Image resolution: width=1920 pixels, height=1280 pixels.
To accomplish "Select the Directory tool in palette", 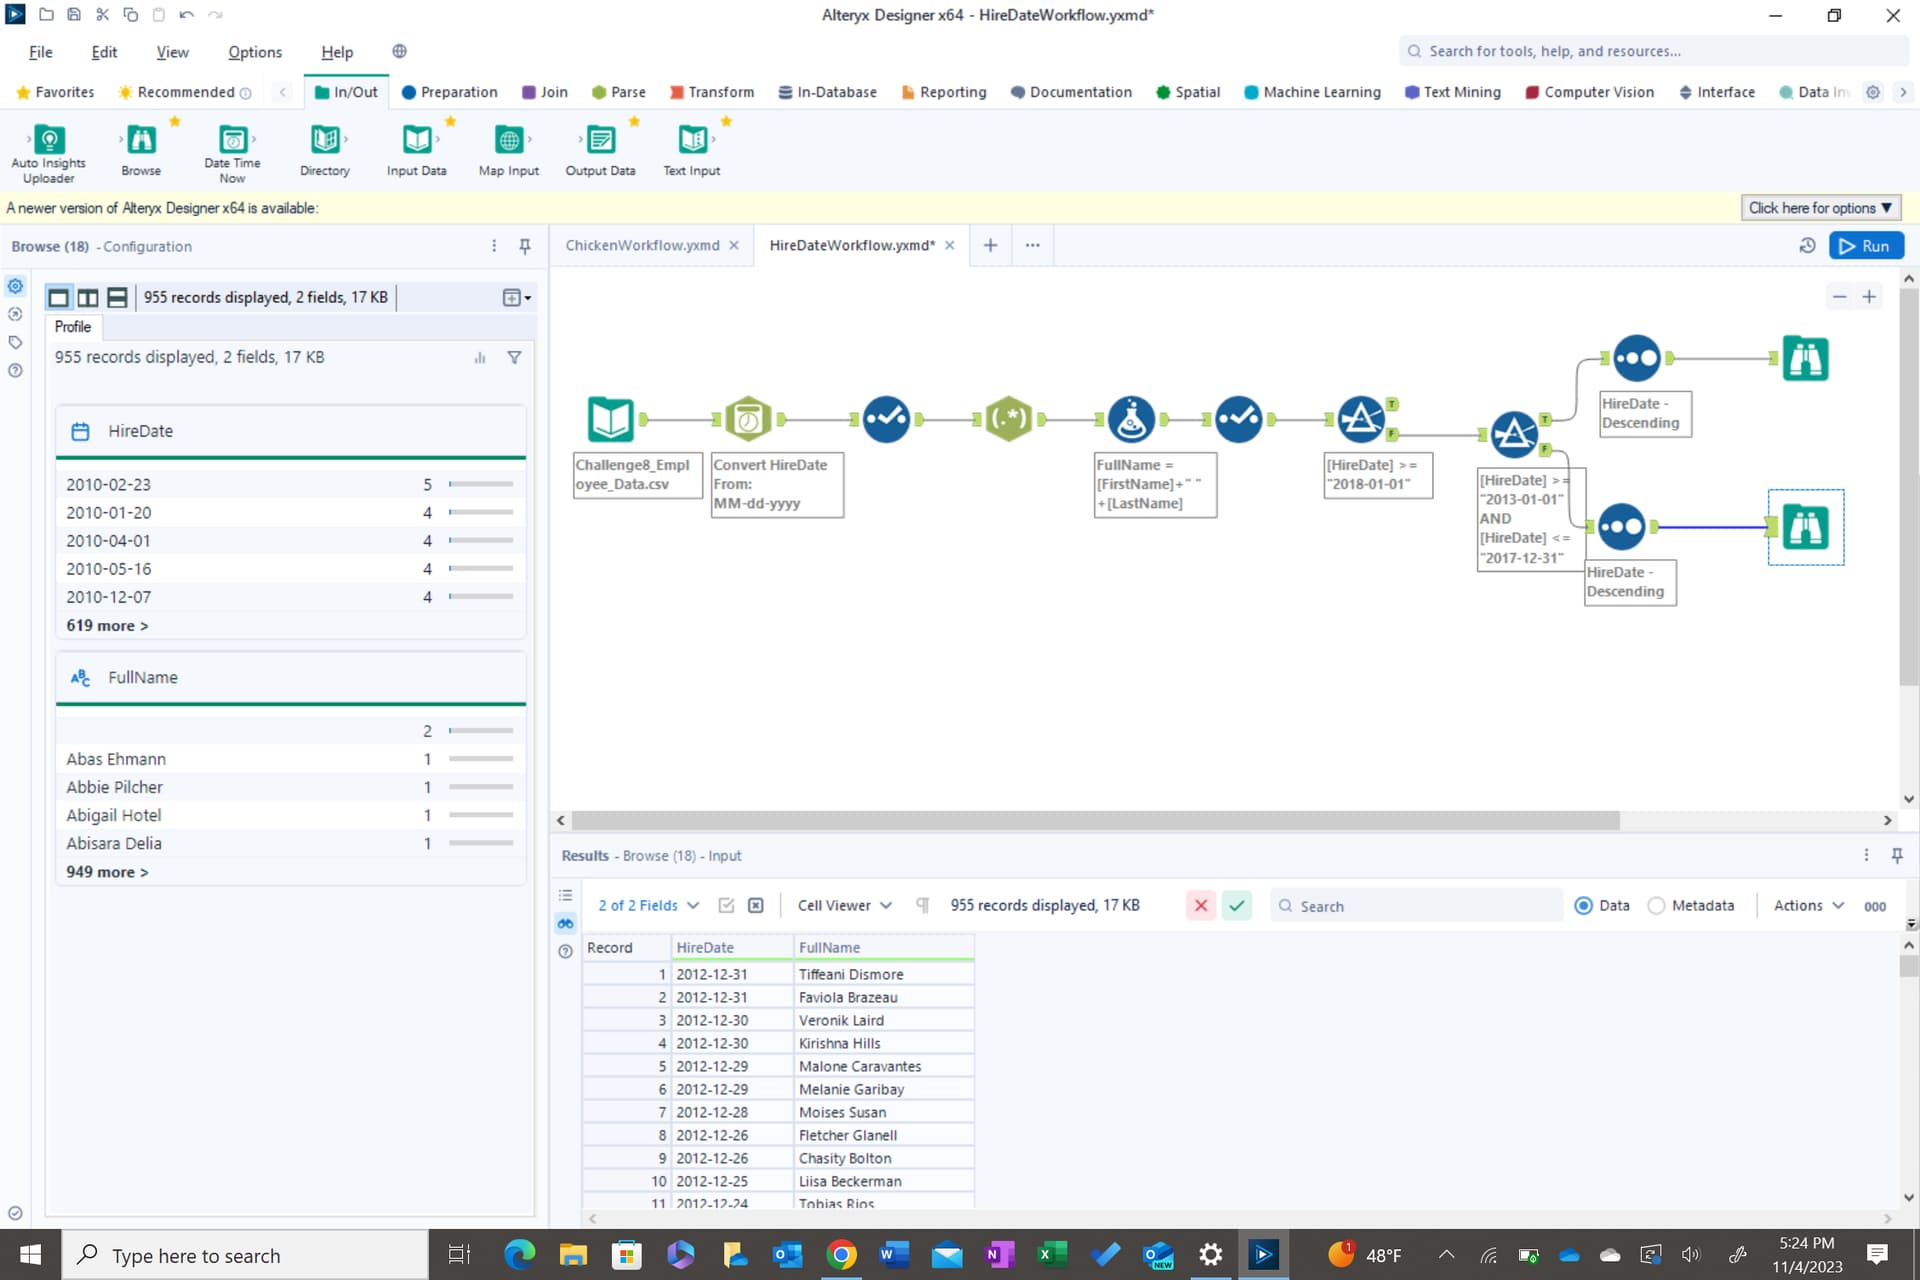I will 325,141.
